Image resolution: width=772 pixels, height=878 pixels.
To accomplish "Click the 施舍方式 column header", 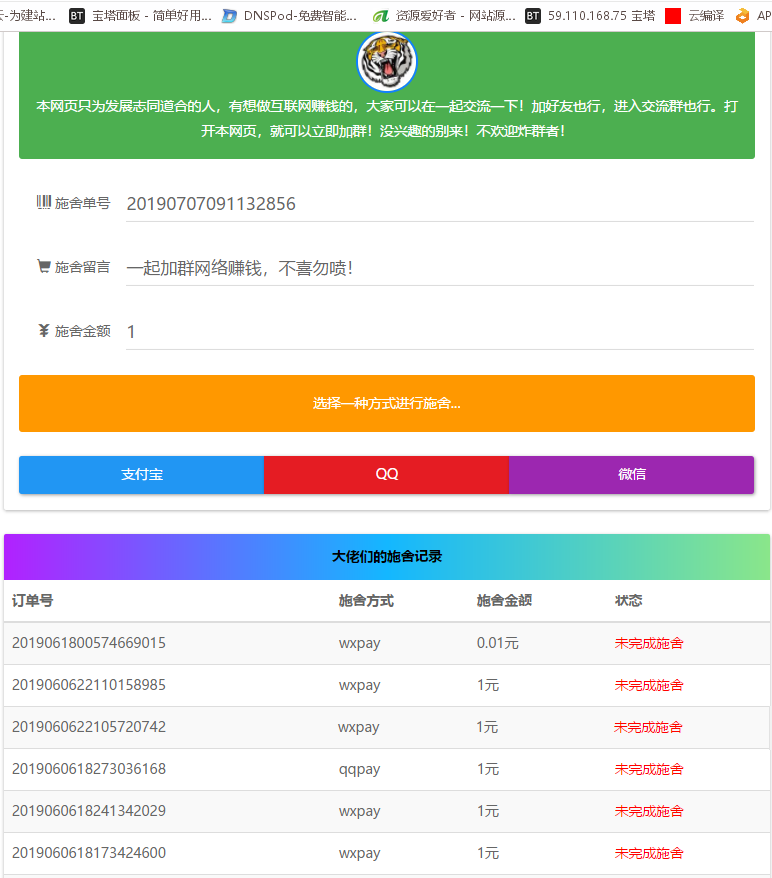I will point(366,601).
